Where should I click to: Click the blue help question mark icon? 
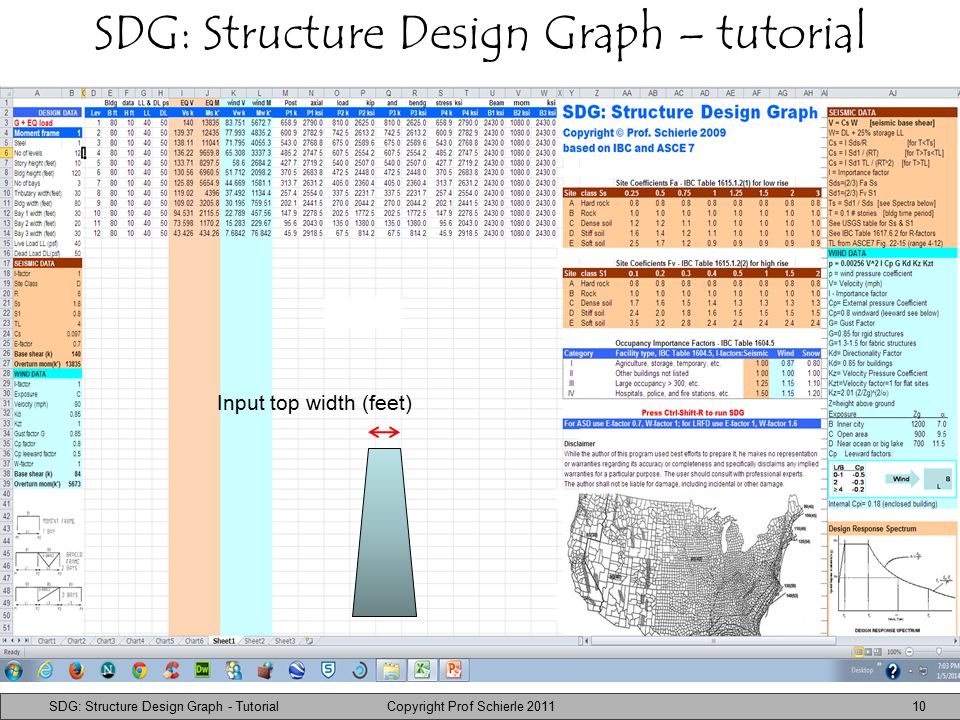(x=893, y=671)
